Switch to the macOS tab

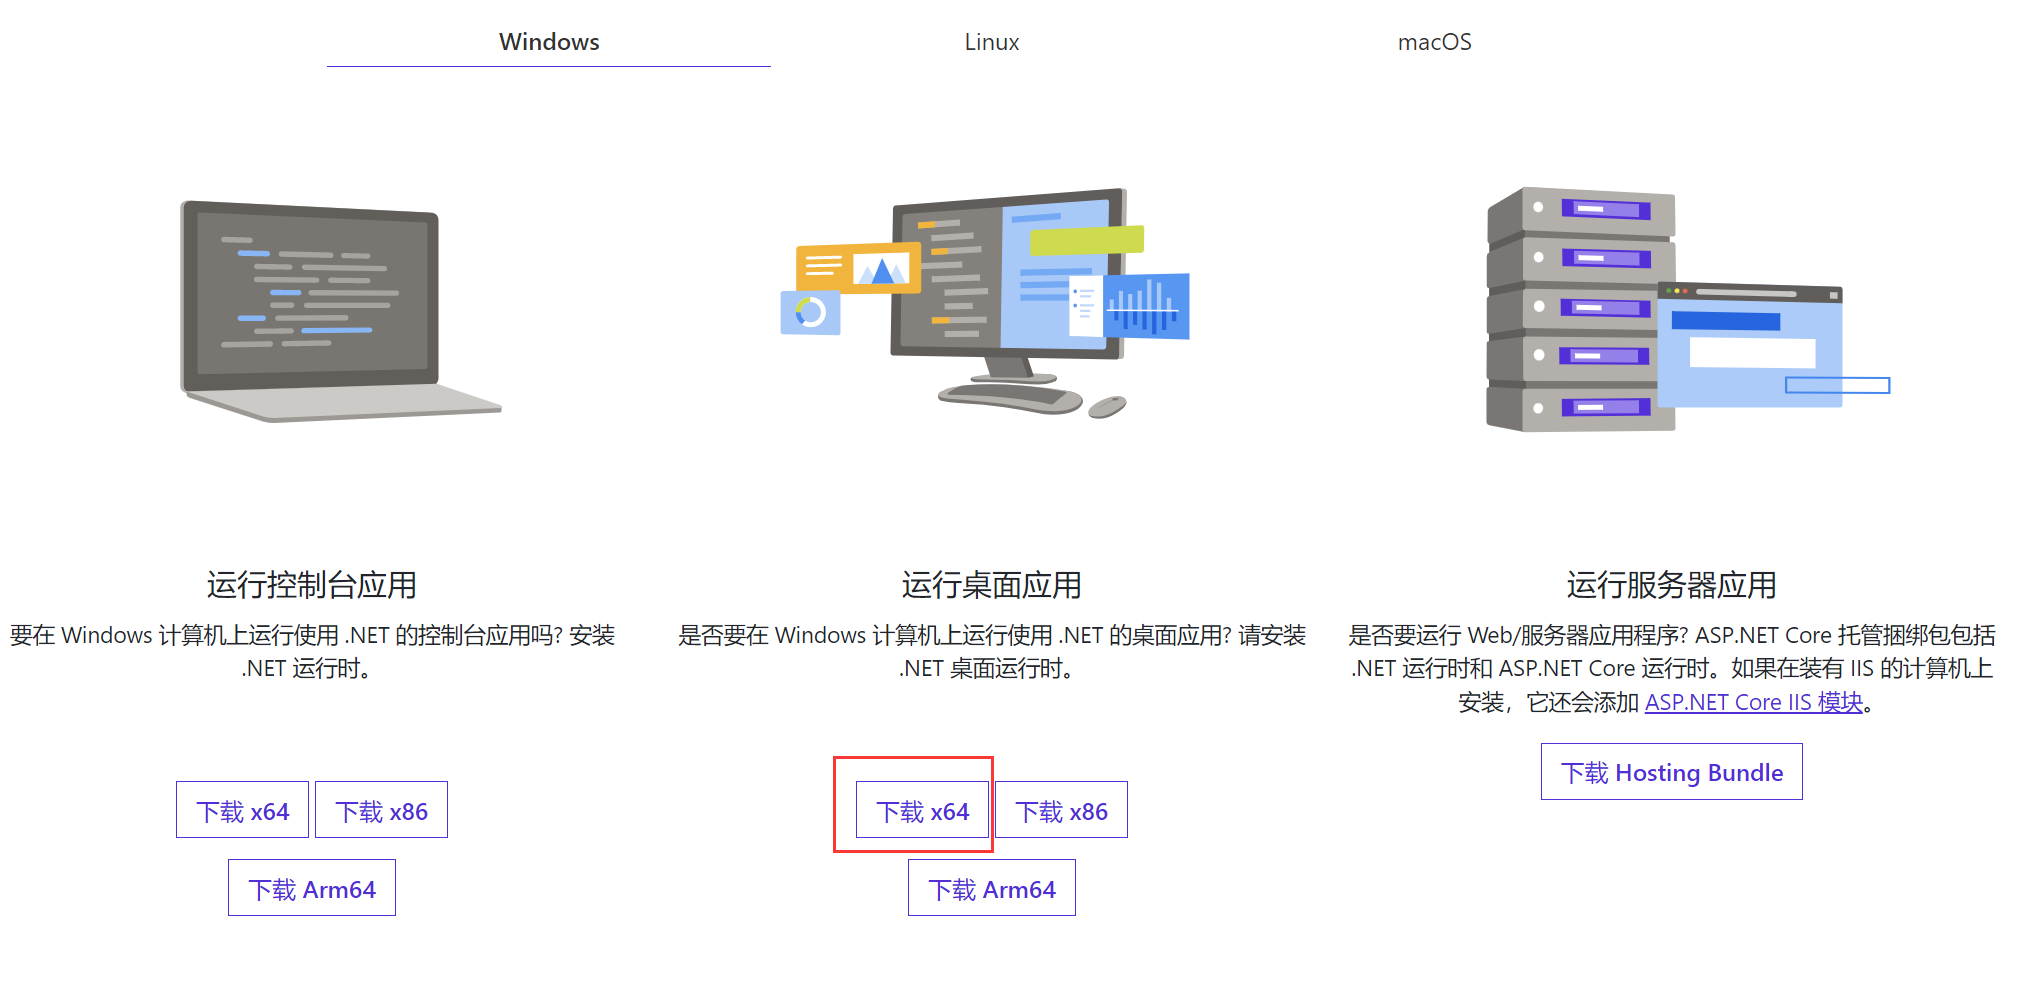click(1434, 41)
